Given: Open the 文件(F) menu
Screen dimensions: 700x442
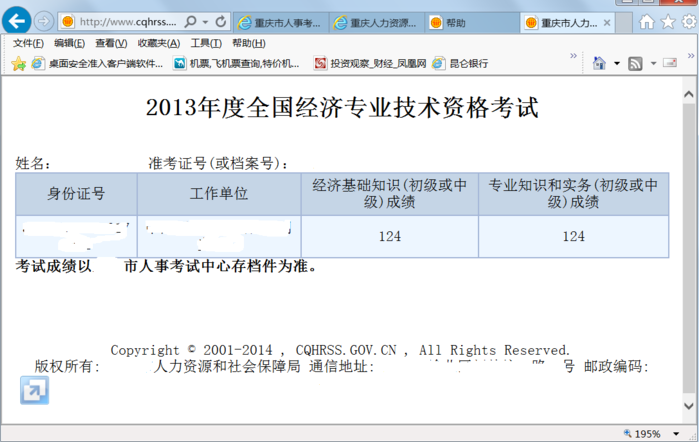Looking at the screenshot, I should (x=27, y=43).
